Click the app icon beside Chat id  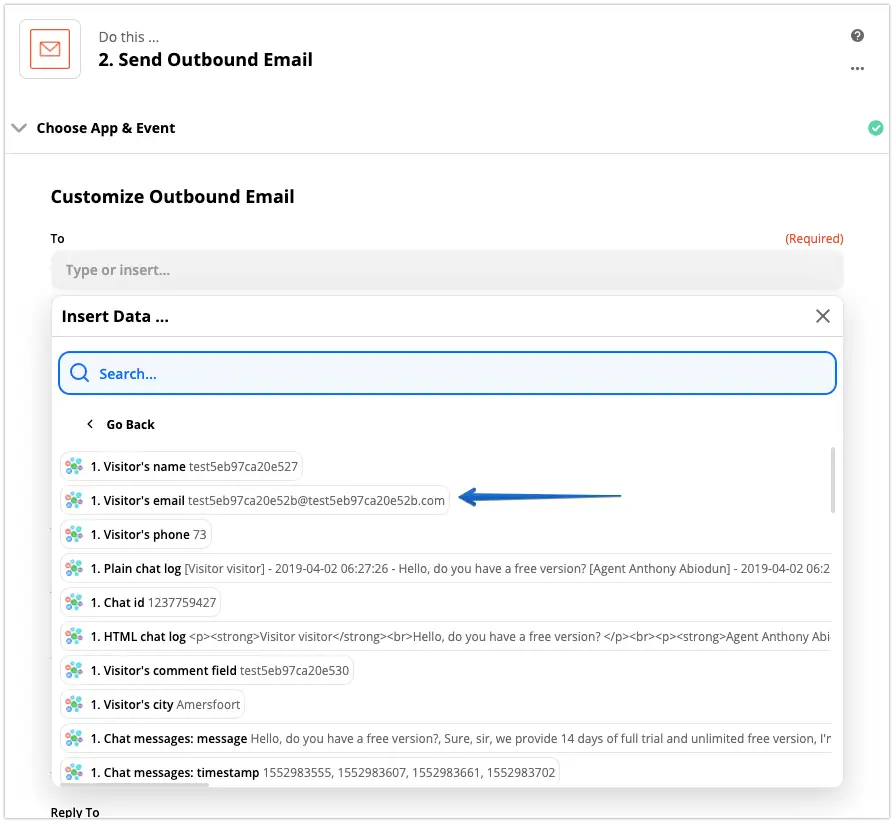click(x=74, y=602)
